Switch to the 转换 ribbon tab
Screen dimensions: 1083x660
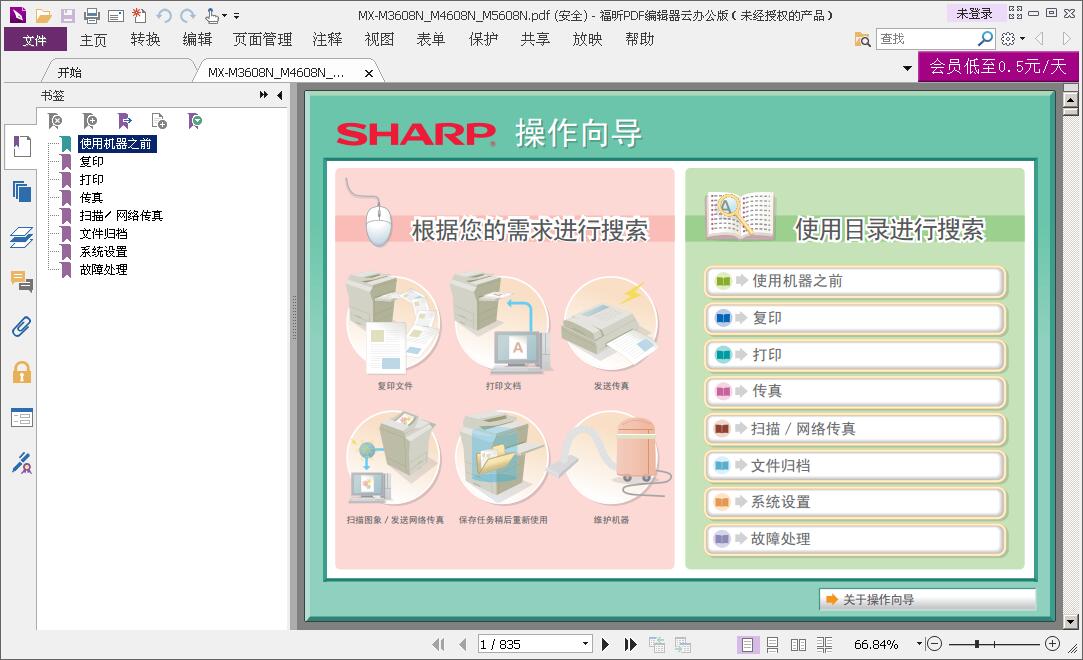pyautogui.click(x=145, y=39)
